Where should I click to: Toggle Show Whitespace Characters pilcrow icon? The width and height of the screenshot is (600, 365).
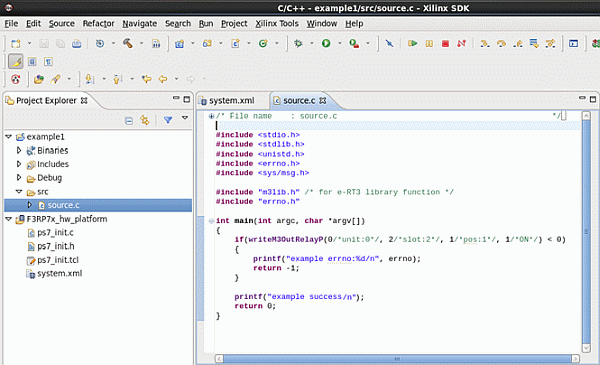coord(48,62)
